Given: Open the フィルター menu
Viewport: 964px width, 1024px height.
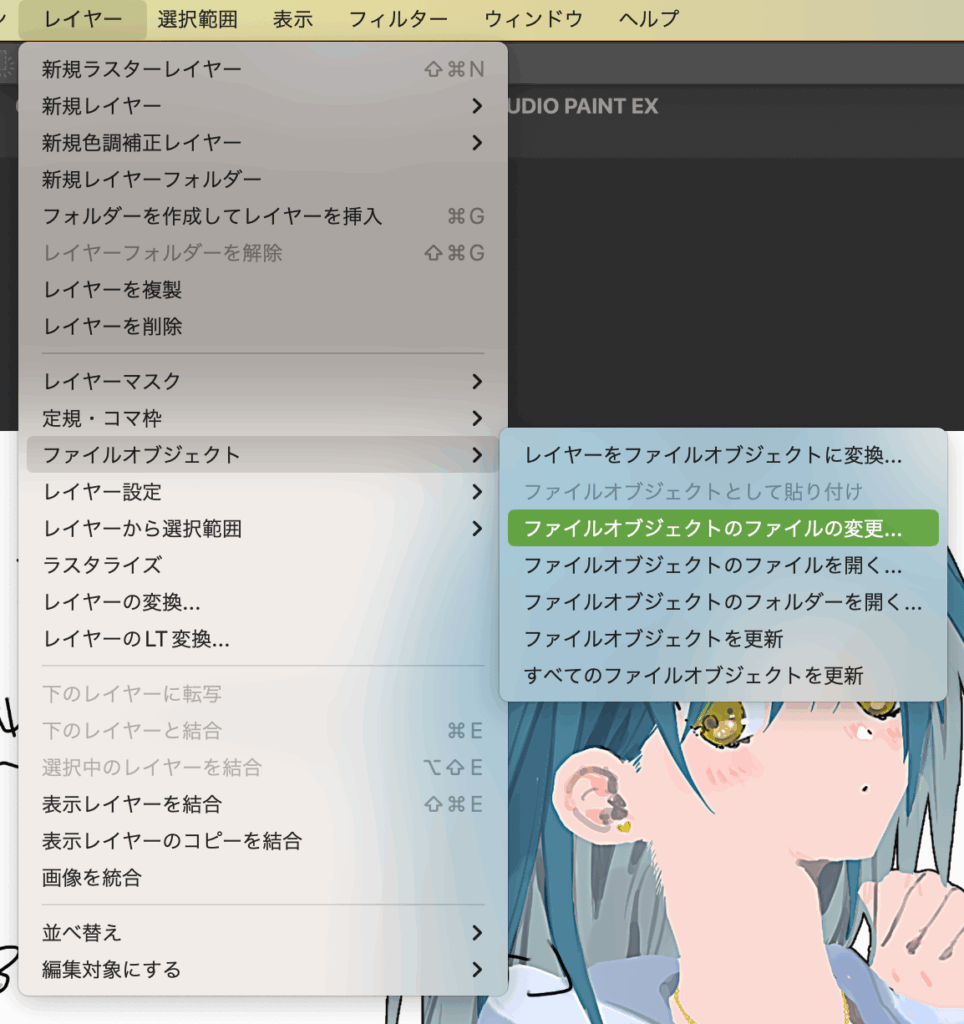Looking at the screenshot, I should (x=398, y=20).
